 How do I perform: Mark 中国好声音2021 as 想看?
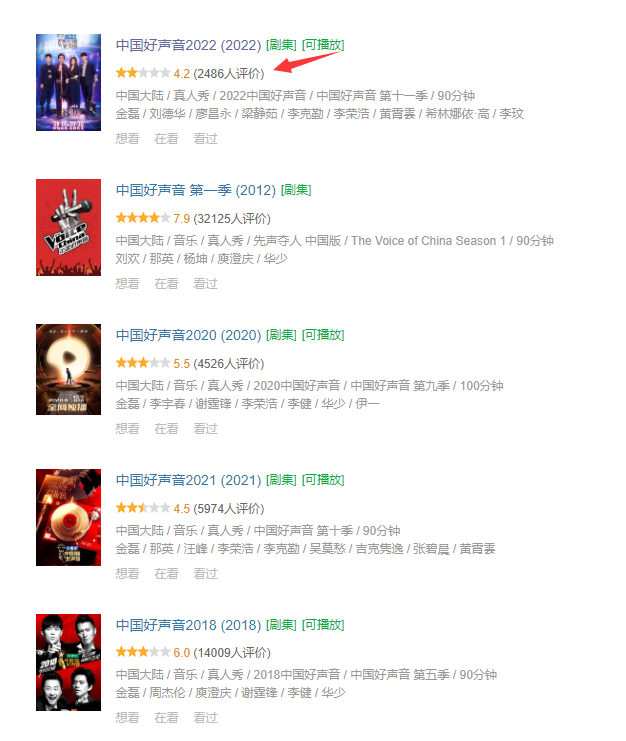tap(128, 574)
